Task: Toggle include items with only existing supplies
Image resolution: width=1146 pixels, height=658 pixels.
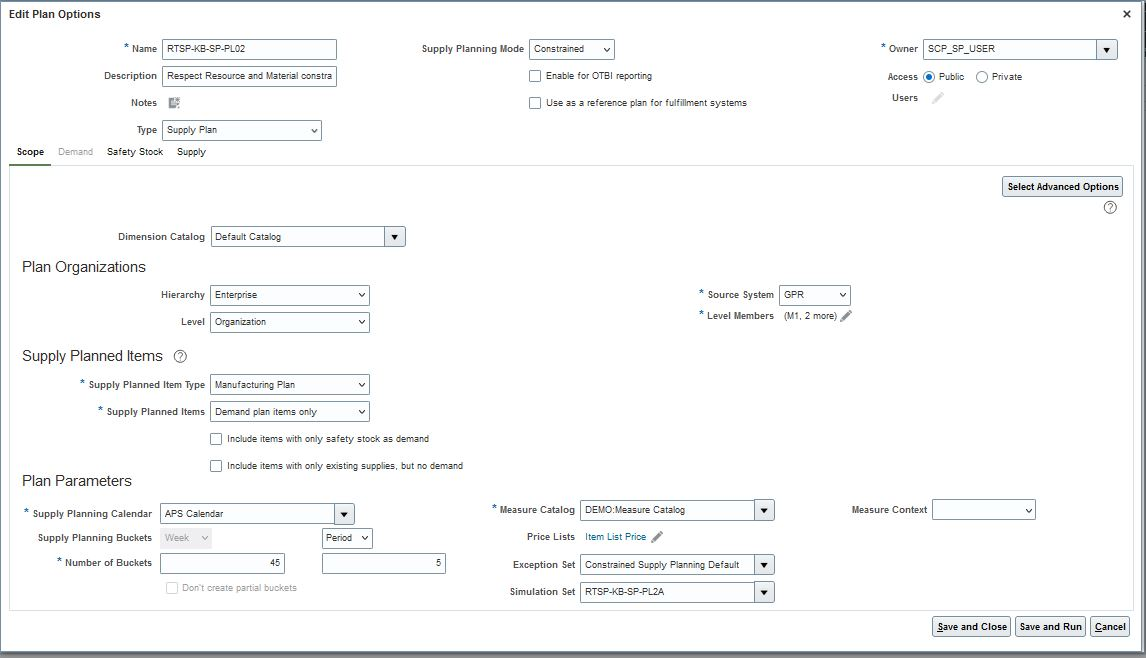Action: click(x=216, y=466)
